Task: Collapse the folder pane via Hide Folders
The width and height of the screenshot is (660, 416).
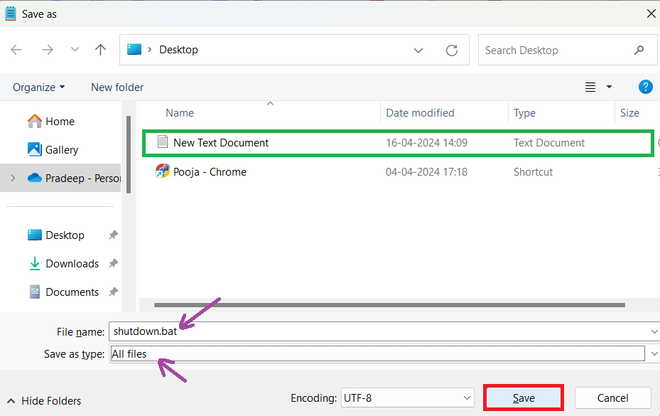Action: (x=44, y=401)
